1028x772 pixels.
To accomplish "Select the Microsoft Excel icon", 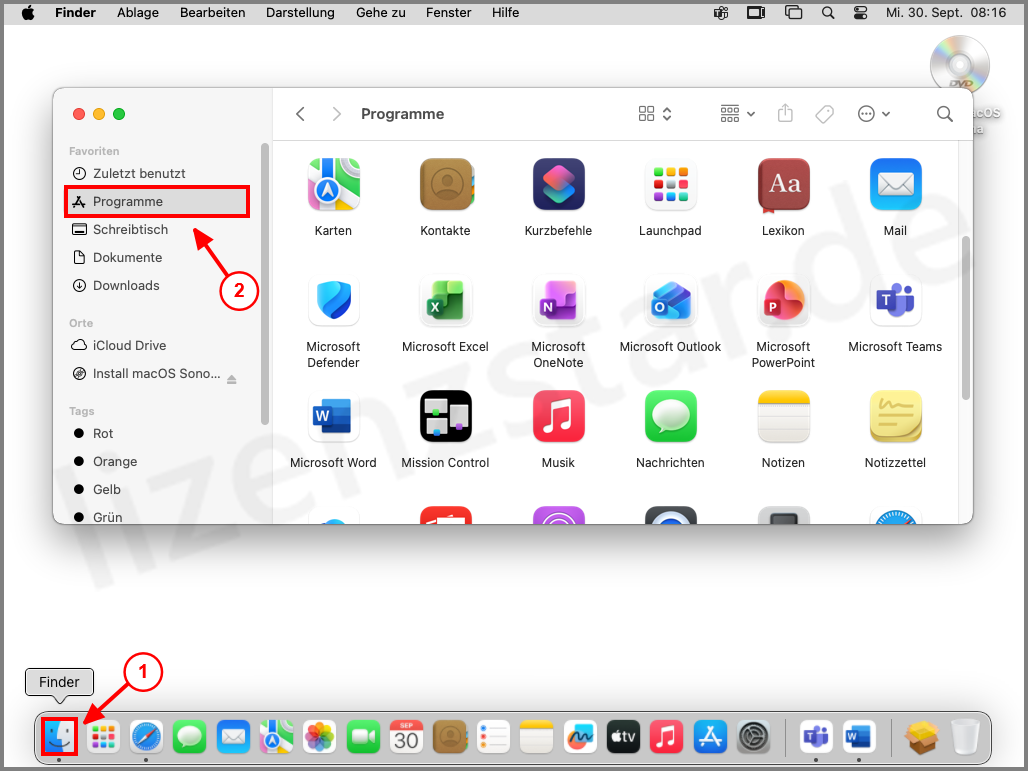I will tap(446, 300).
